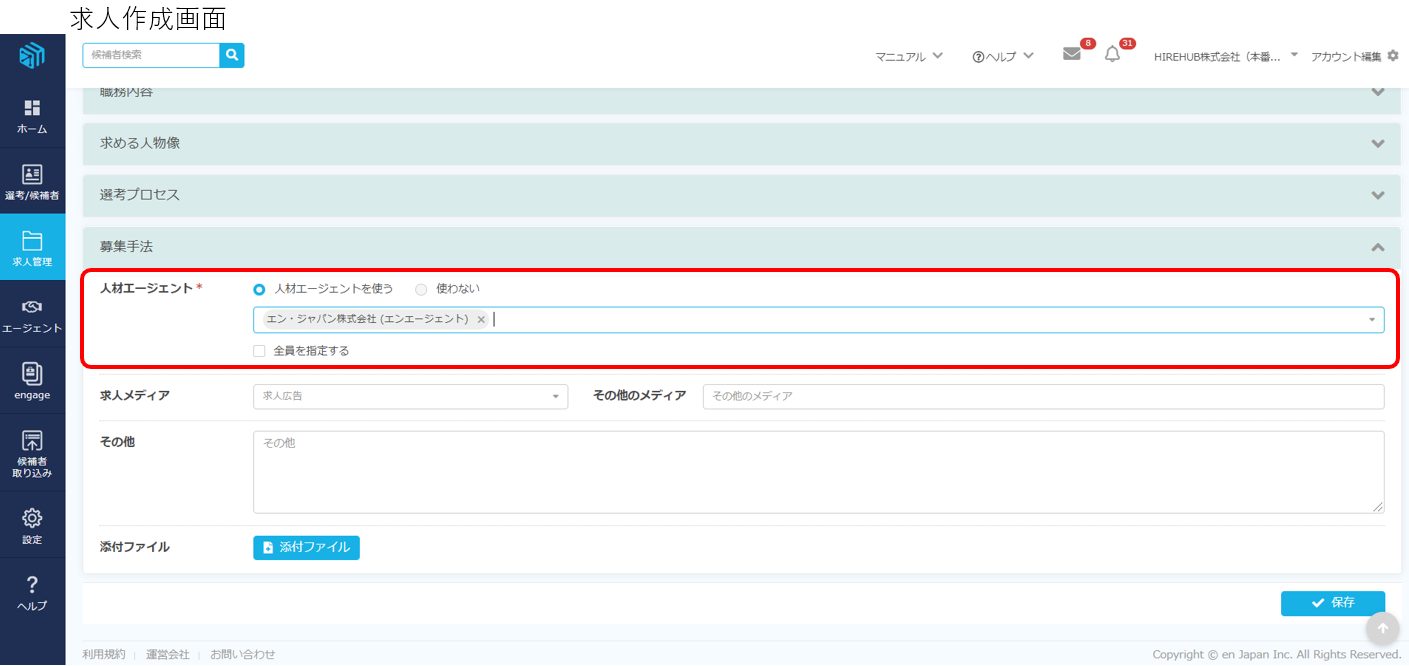Viewport: 1409px width, 666px height.
Task: Click the 添付ファイル upload button
Action: pos(306,547)
